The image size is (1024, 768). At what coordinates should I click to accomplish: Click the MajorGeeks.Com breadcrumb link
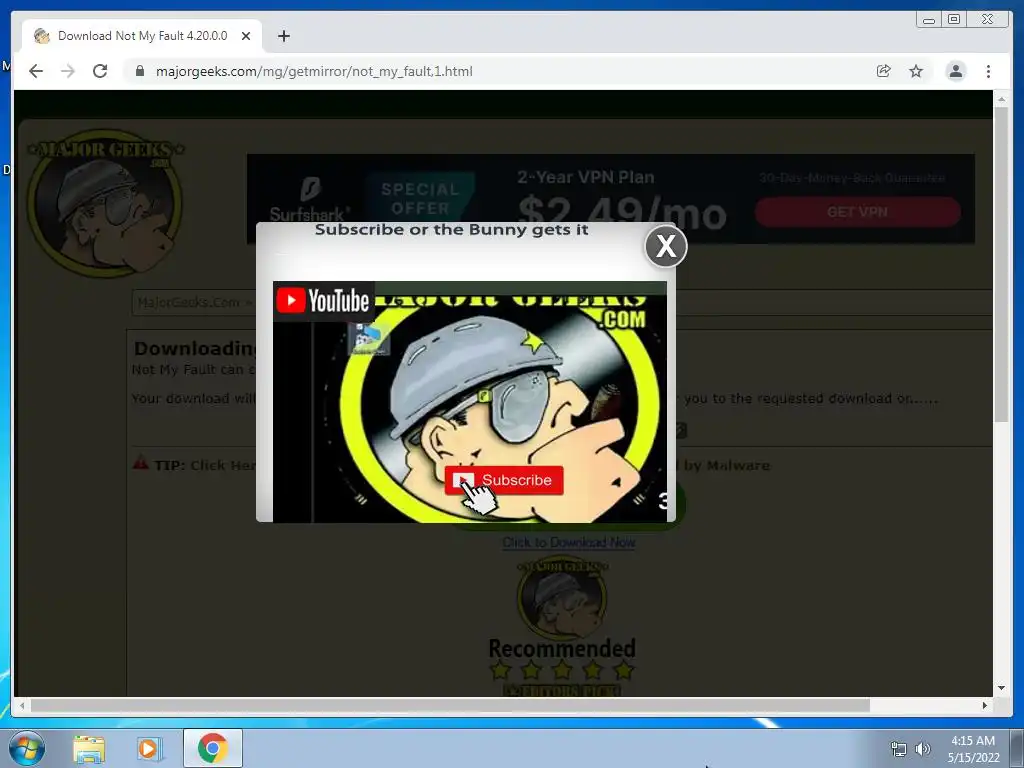point(189,302)
